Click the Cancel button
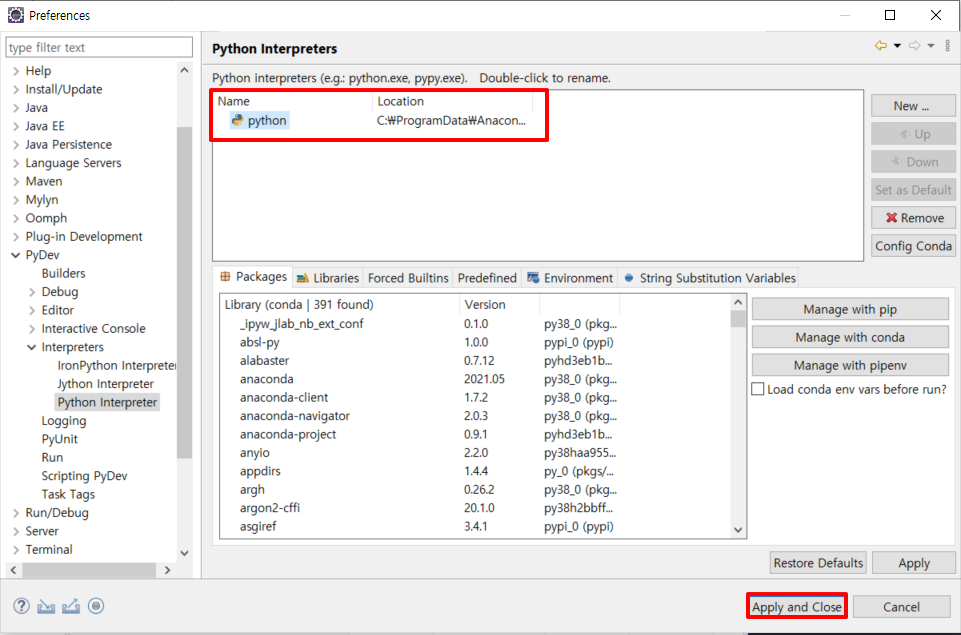Viewport: 961px width, 635px height. click(901, 606)
